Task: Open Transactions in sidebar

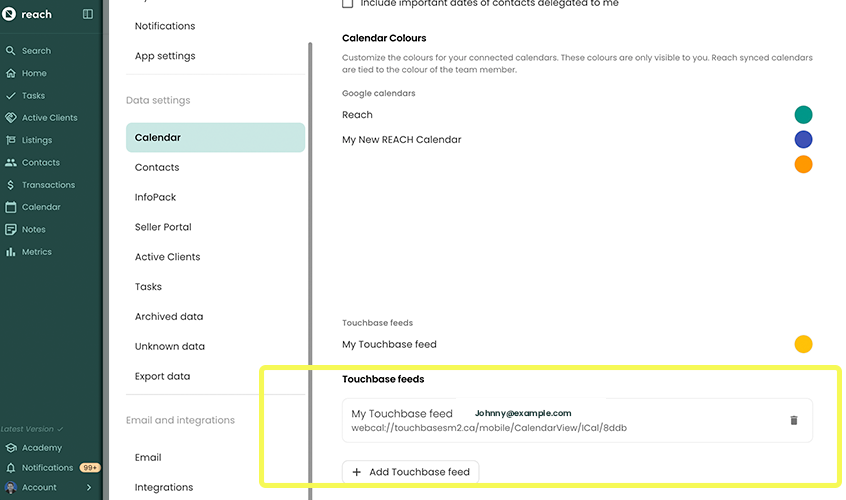Action: [48, 185]
